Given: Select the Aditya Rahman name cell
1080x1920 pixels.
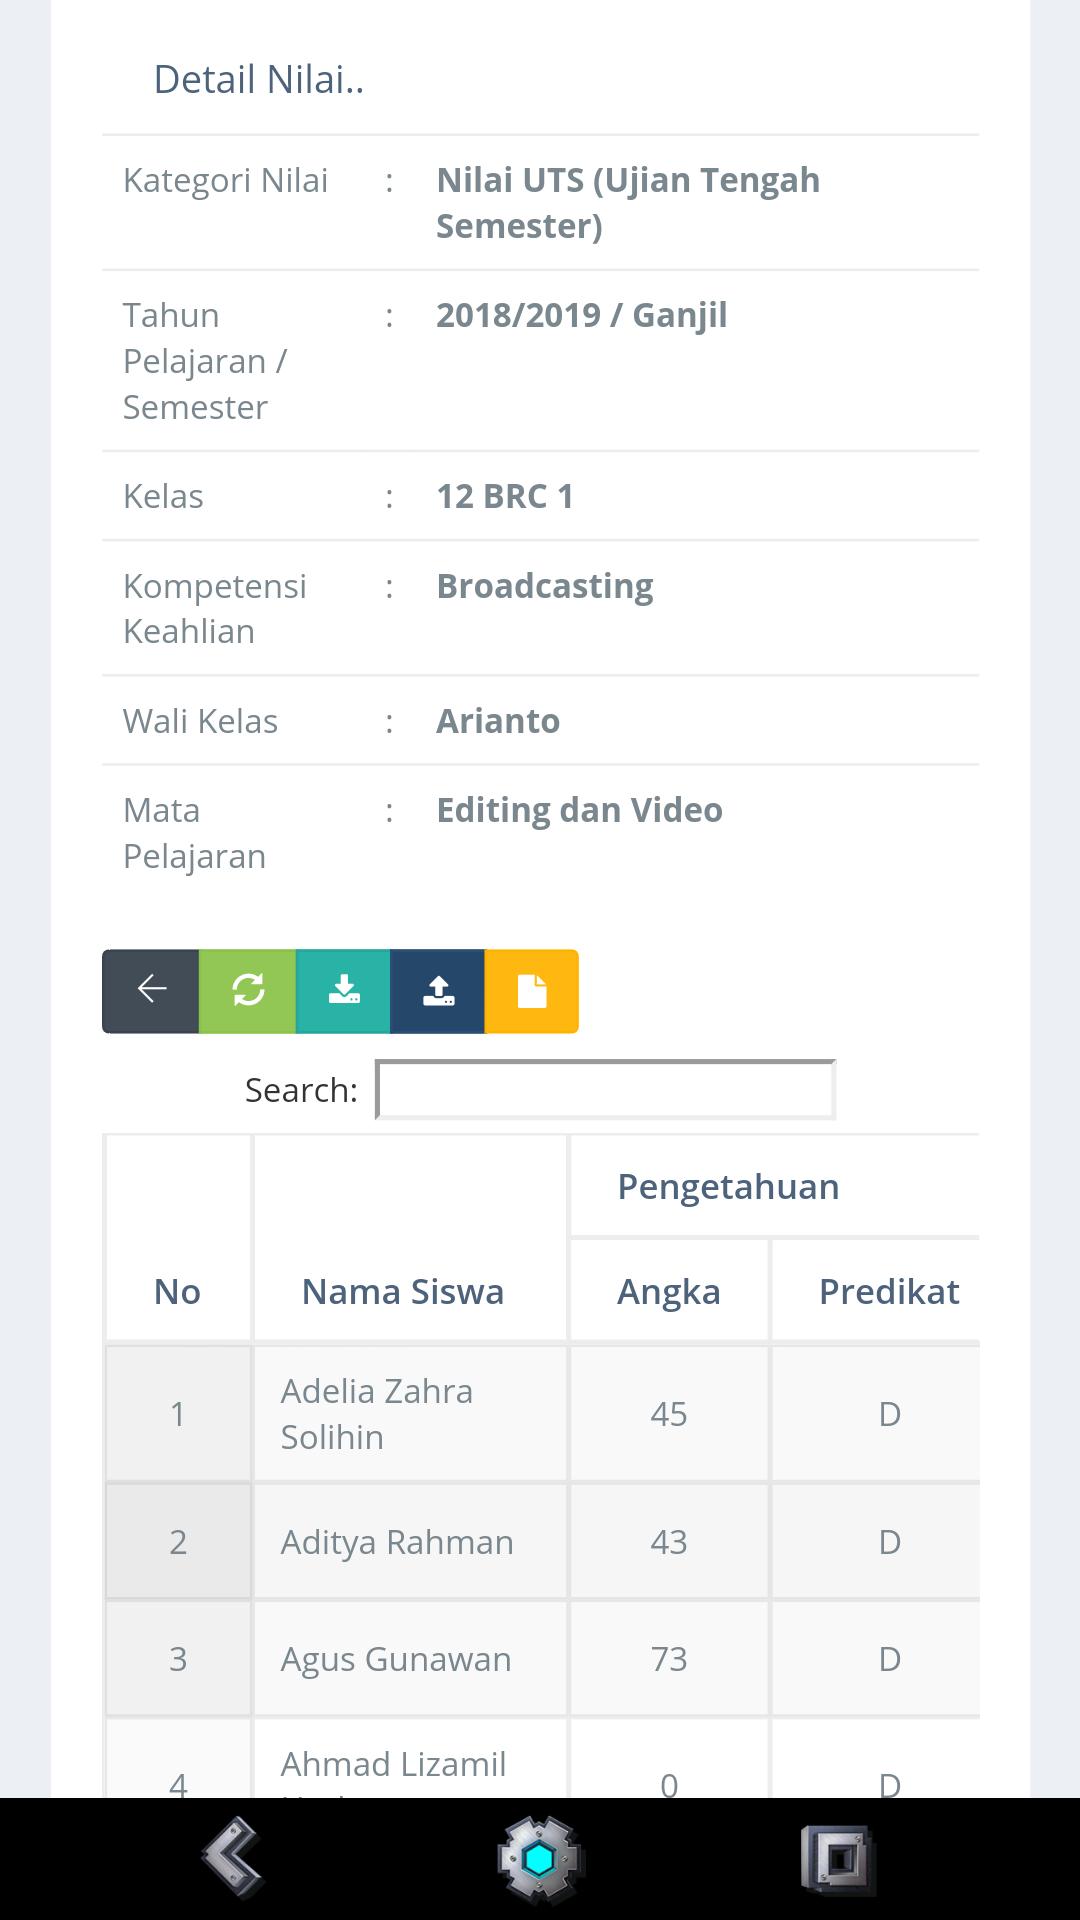Looking at the screenshot, I should (x=397, y=1542).
